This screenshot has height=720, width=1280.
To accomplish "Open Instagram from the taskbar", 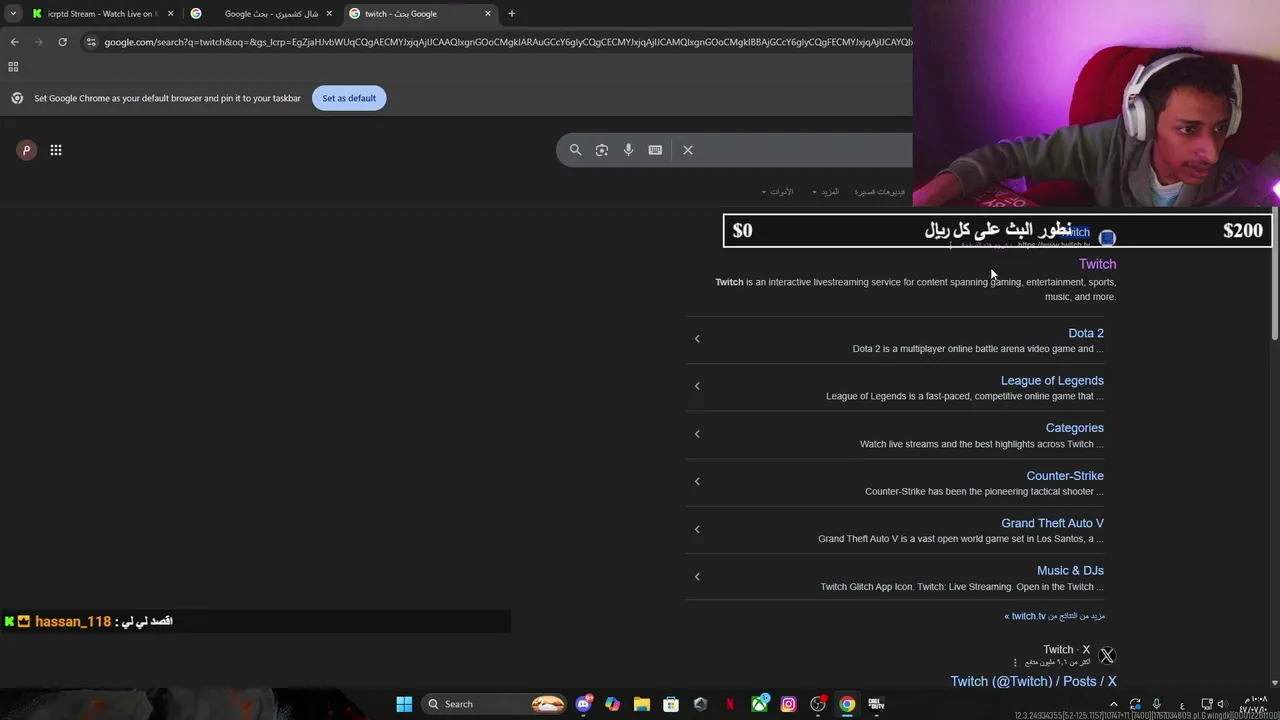I will point(789,704).
